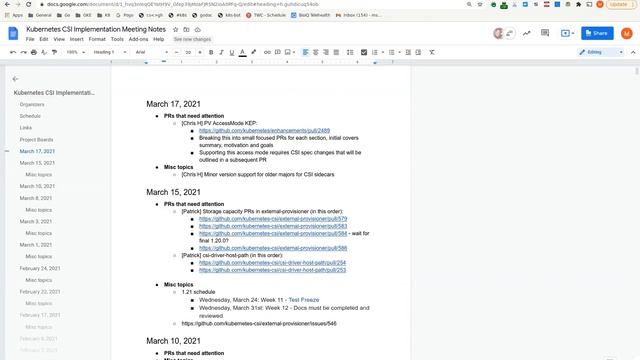Open the Tools menu
Screen dimensions: 640x360
coord(117,39)
